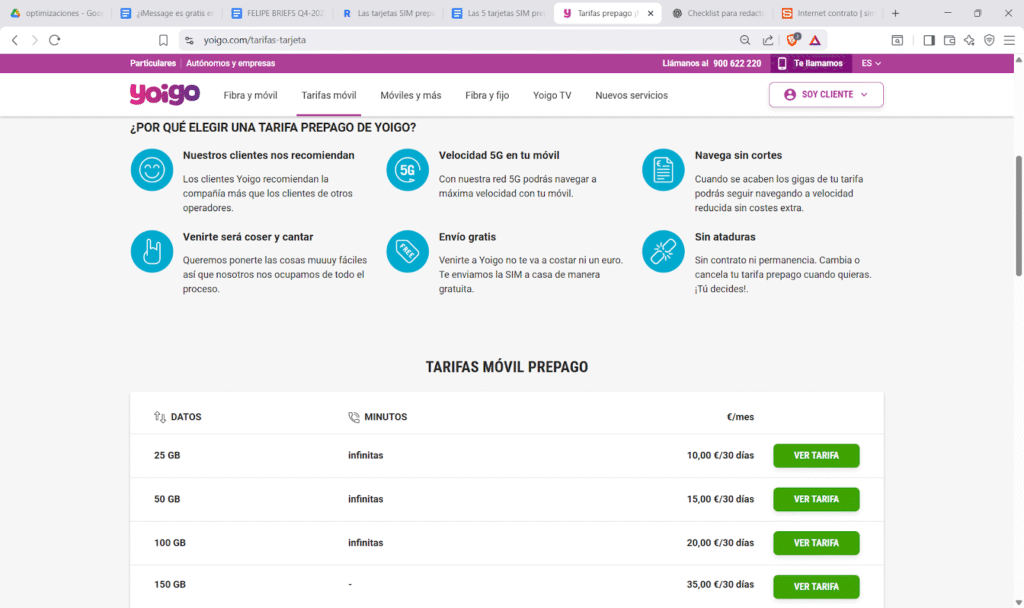Viewport: 1024px width, 608px height.
Task: Open the Brave Wallet icon
Action: (949, 40)
